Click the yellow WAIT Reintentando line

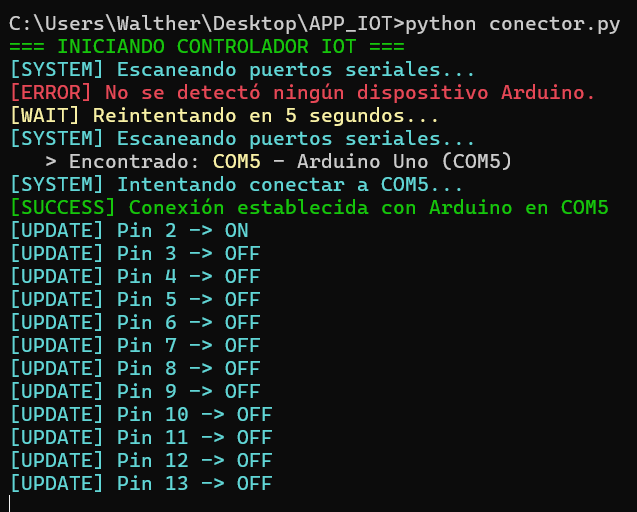tap(225, 116)
